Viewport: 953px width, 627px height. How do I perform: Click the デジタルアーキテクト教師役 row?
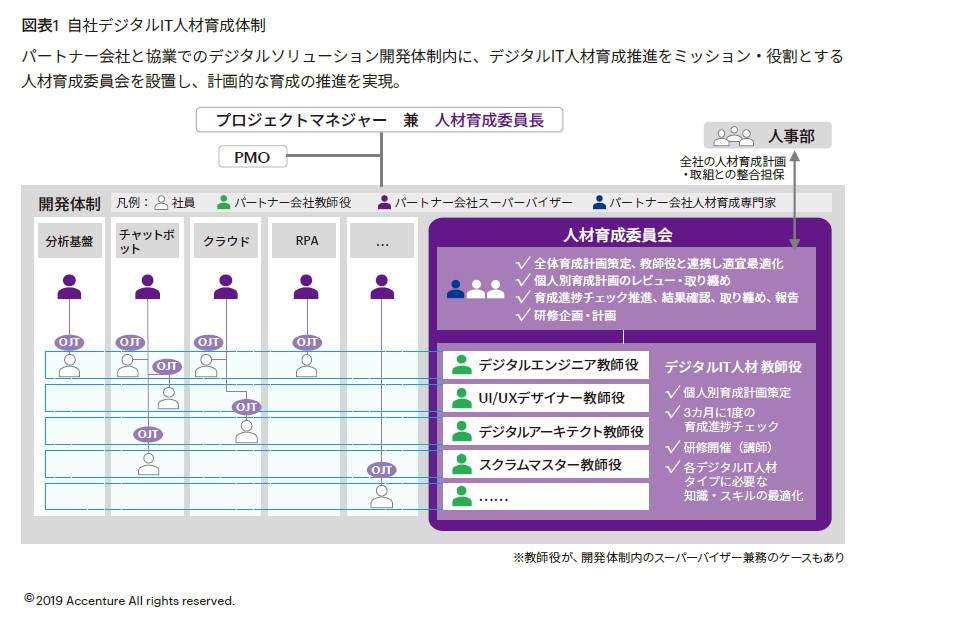546,431
